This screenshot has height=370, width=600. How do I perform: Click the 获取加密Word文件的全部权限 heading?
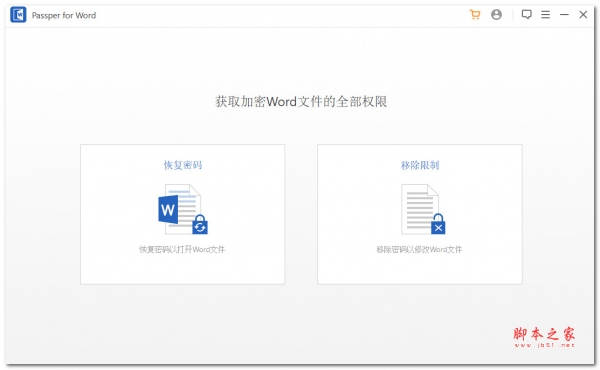[x=301, y=102]
